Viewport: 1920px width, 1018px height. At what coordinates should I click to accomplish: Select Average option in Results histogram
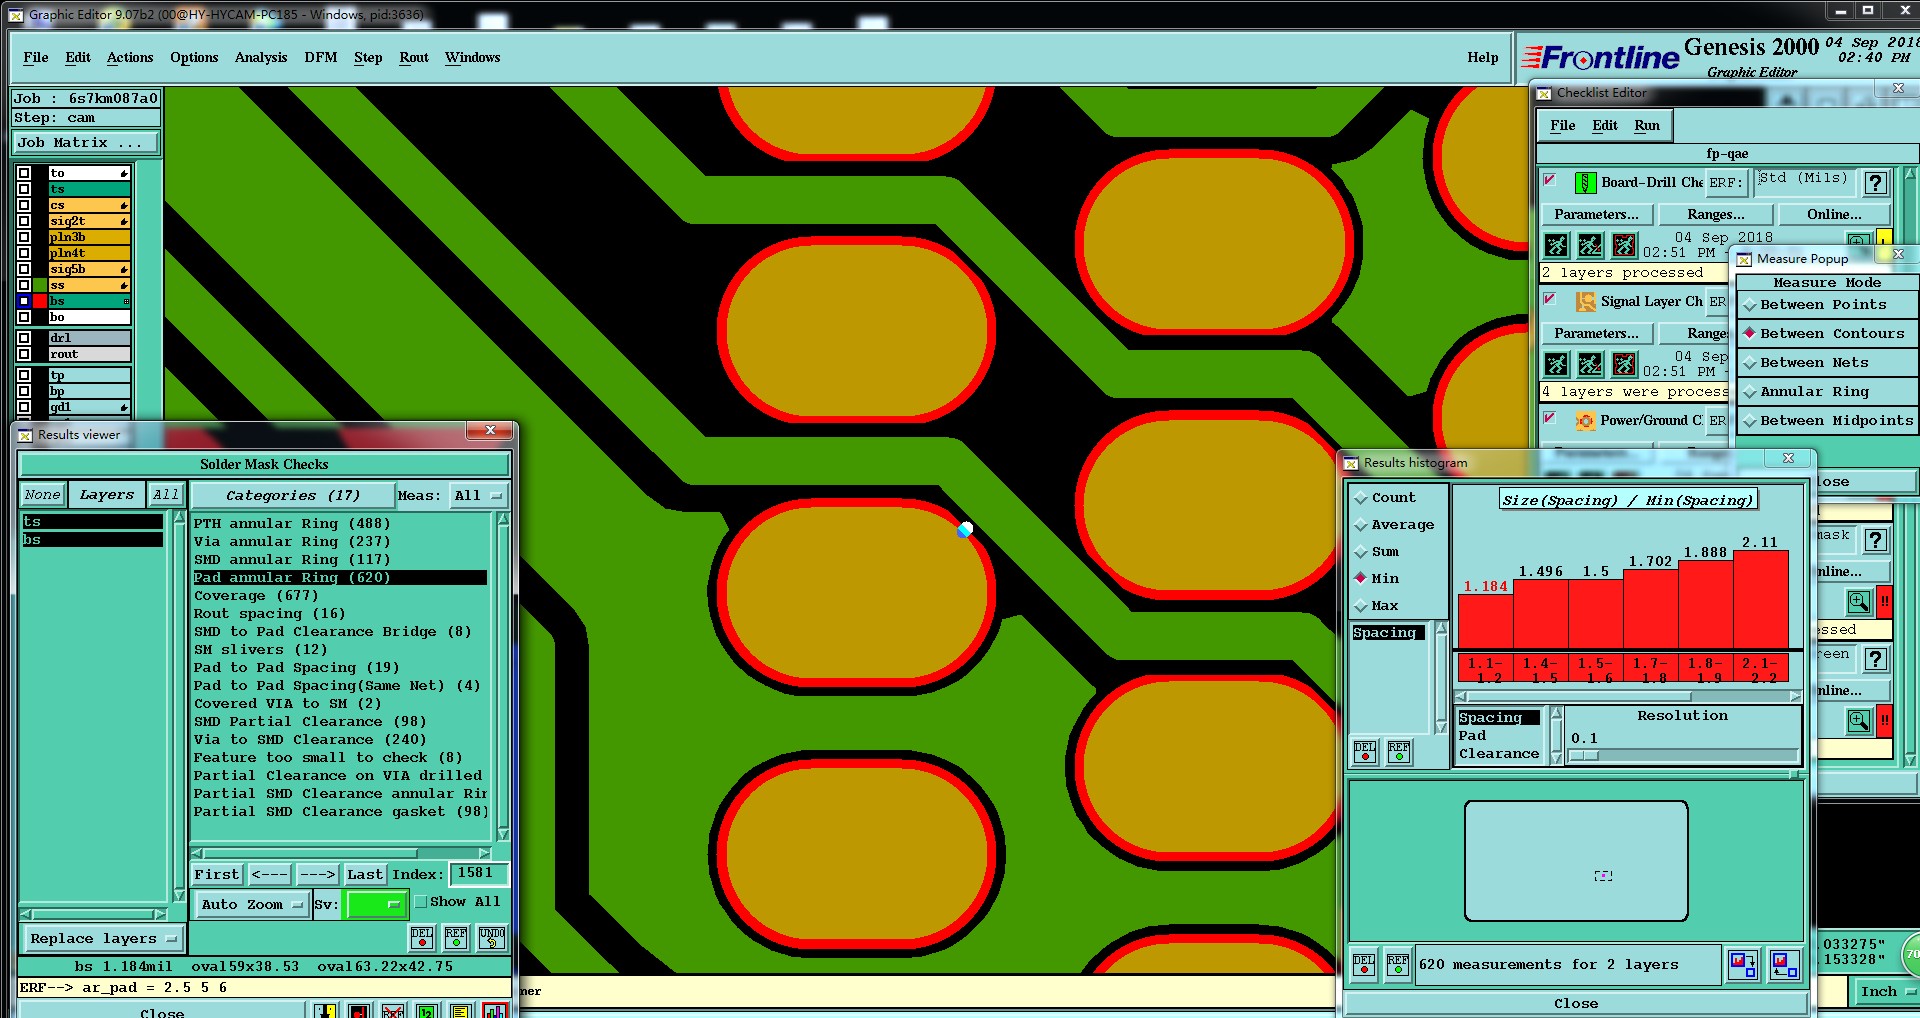tap(1393, 525)
